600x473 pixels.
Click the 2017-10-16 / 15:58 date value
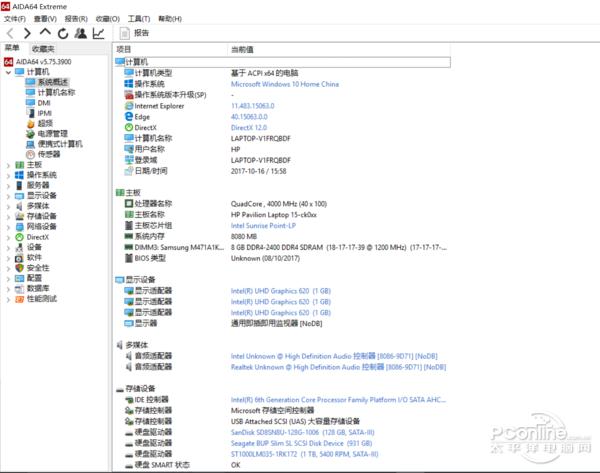coord(258,171)
